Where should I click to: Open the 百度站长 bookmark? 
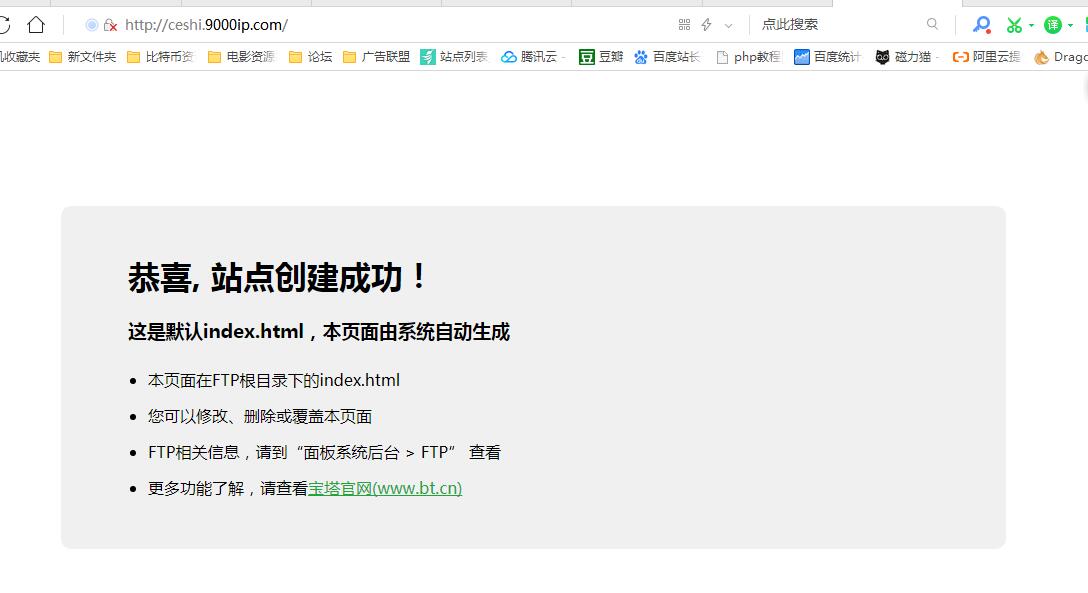point(668,57)
